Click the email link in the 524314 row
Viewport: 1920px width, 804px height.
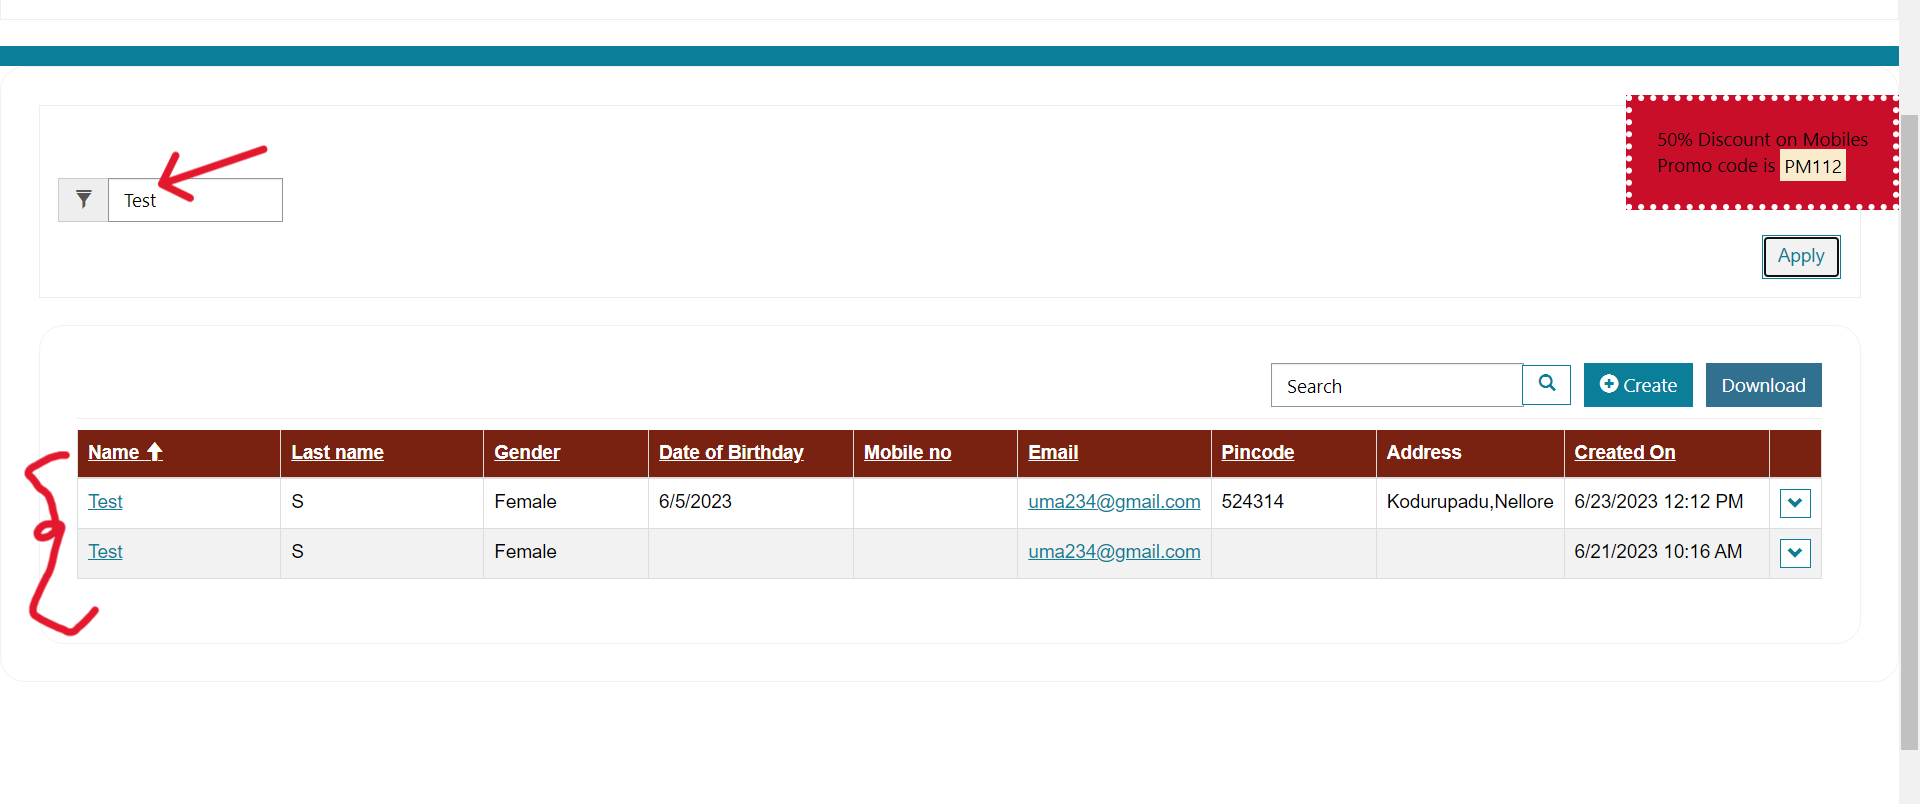pyautogui.click(x=1114, y=502)
